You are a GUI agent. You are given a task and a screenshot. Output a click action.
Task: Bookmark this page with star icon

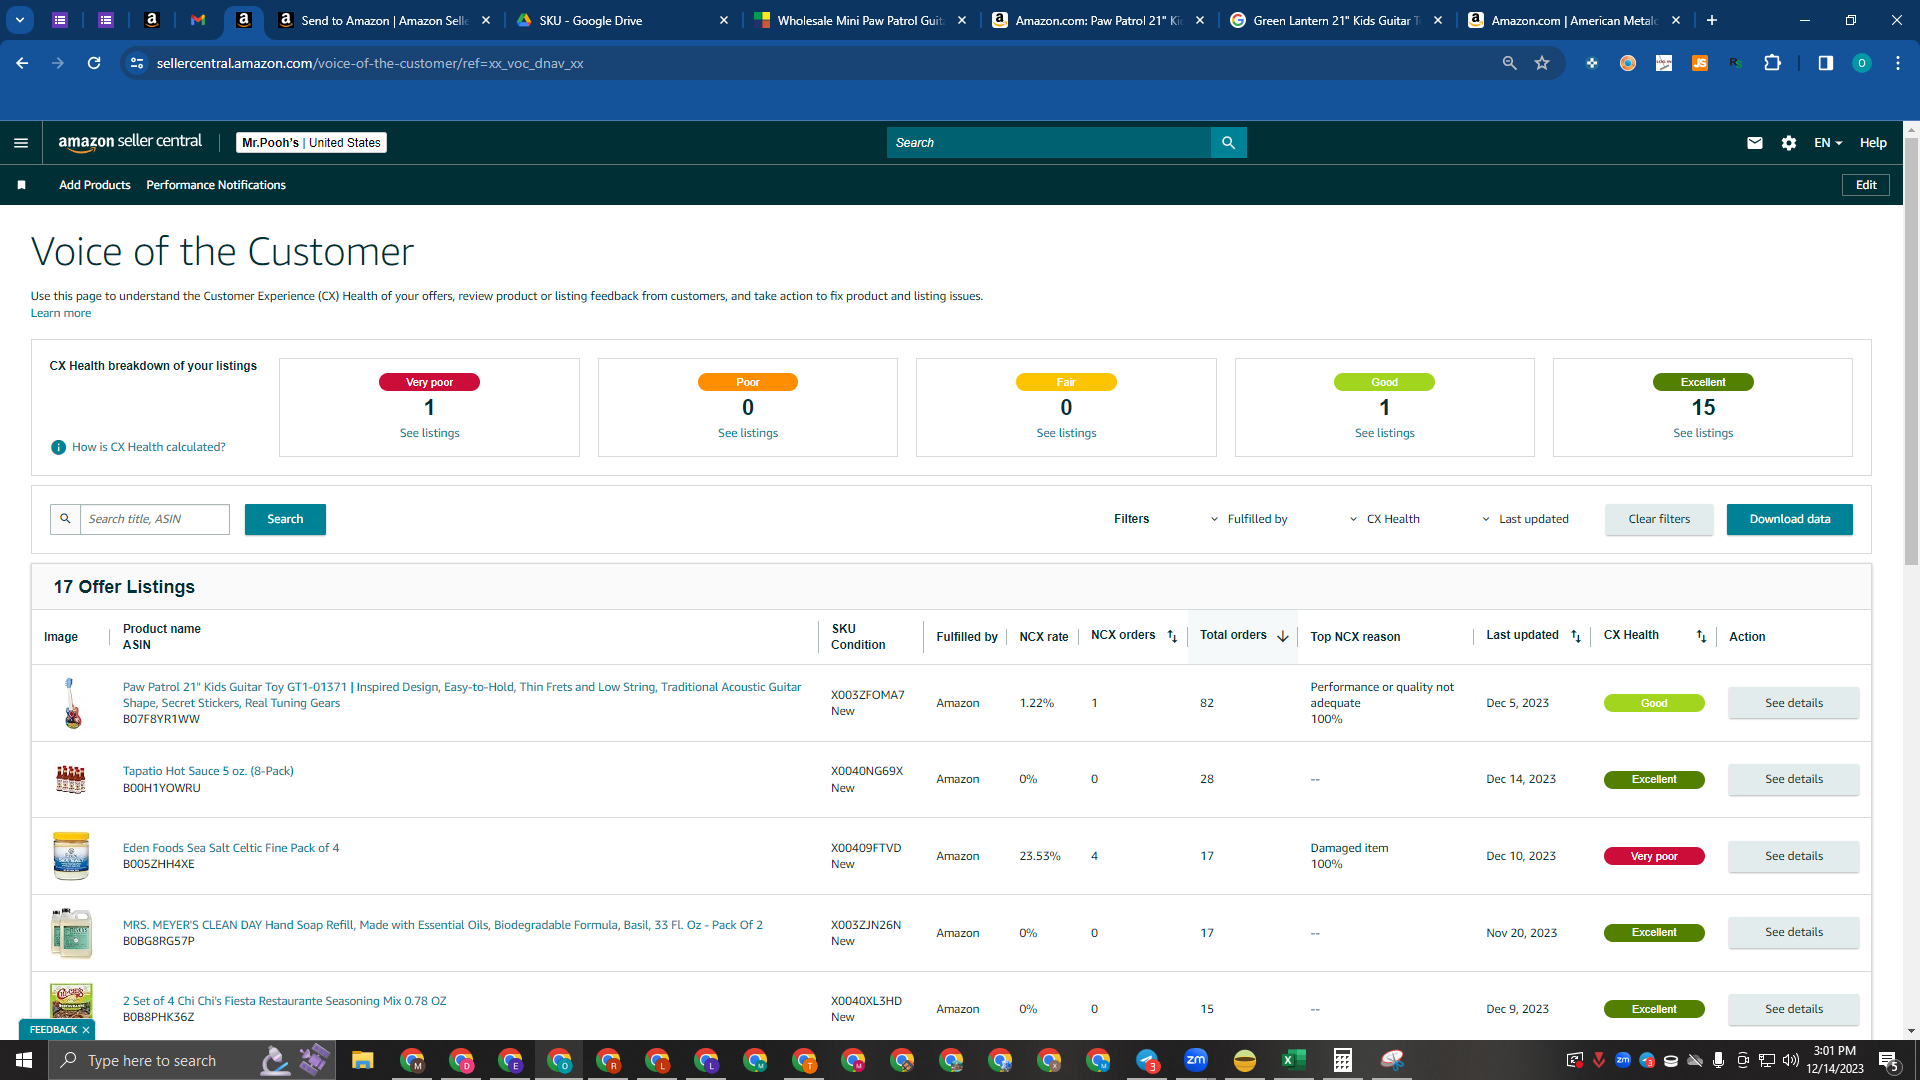[x=1542, y=63]
